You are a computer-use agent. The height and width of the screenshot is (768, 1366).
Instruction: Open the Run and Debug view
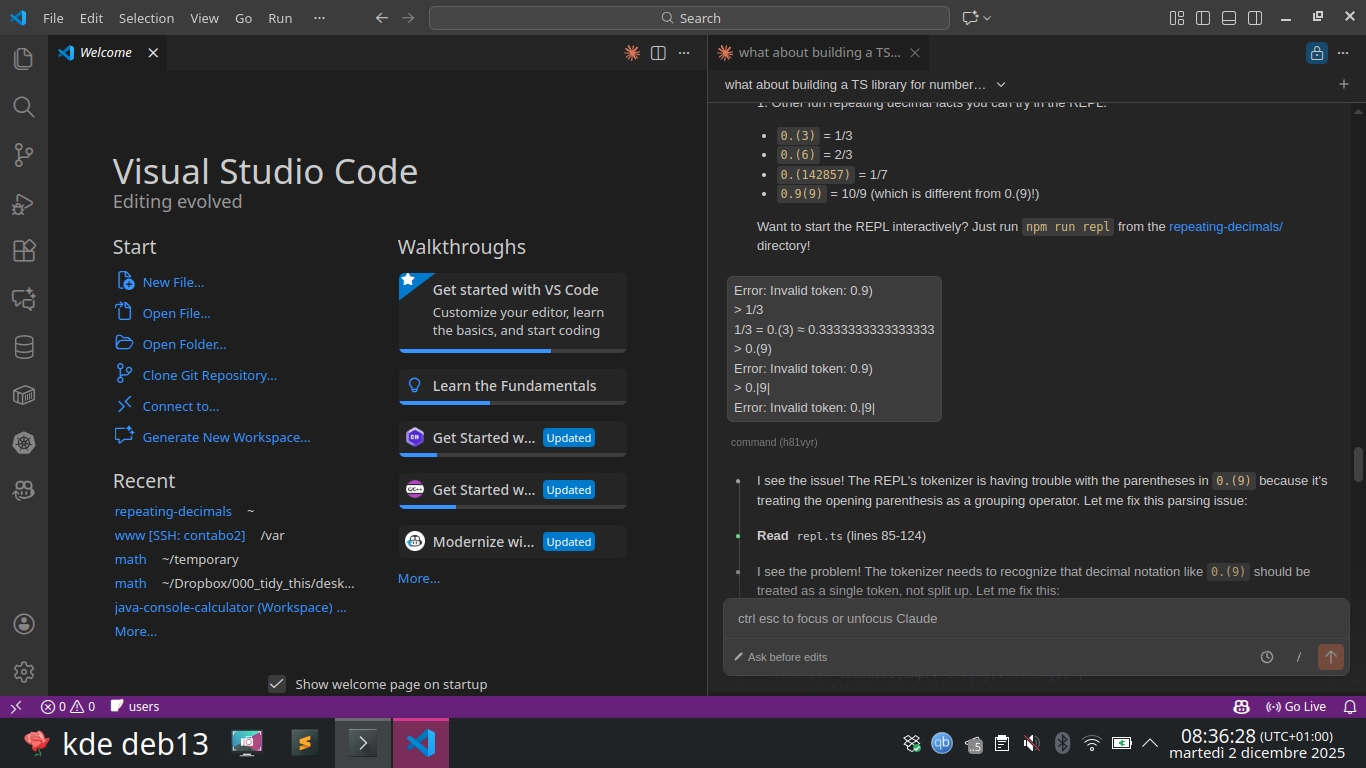click(24, 204)
